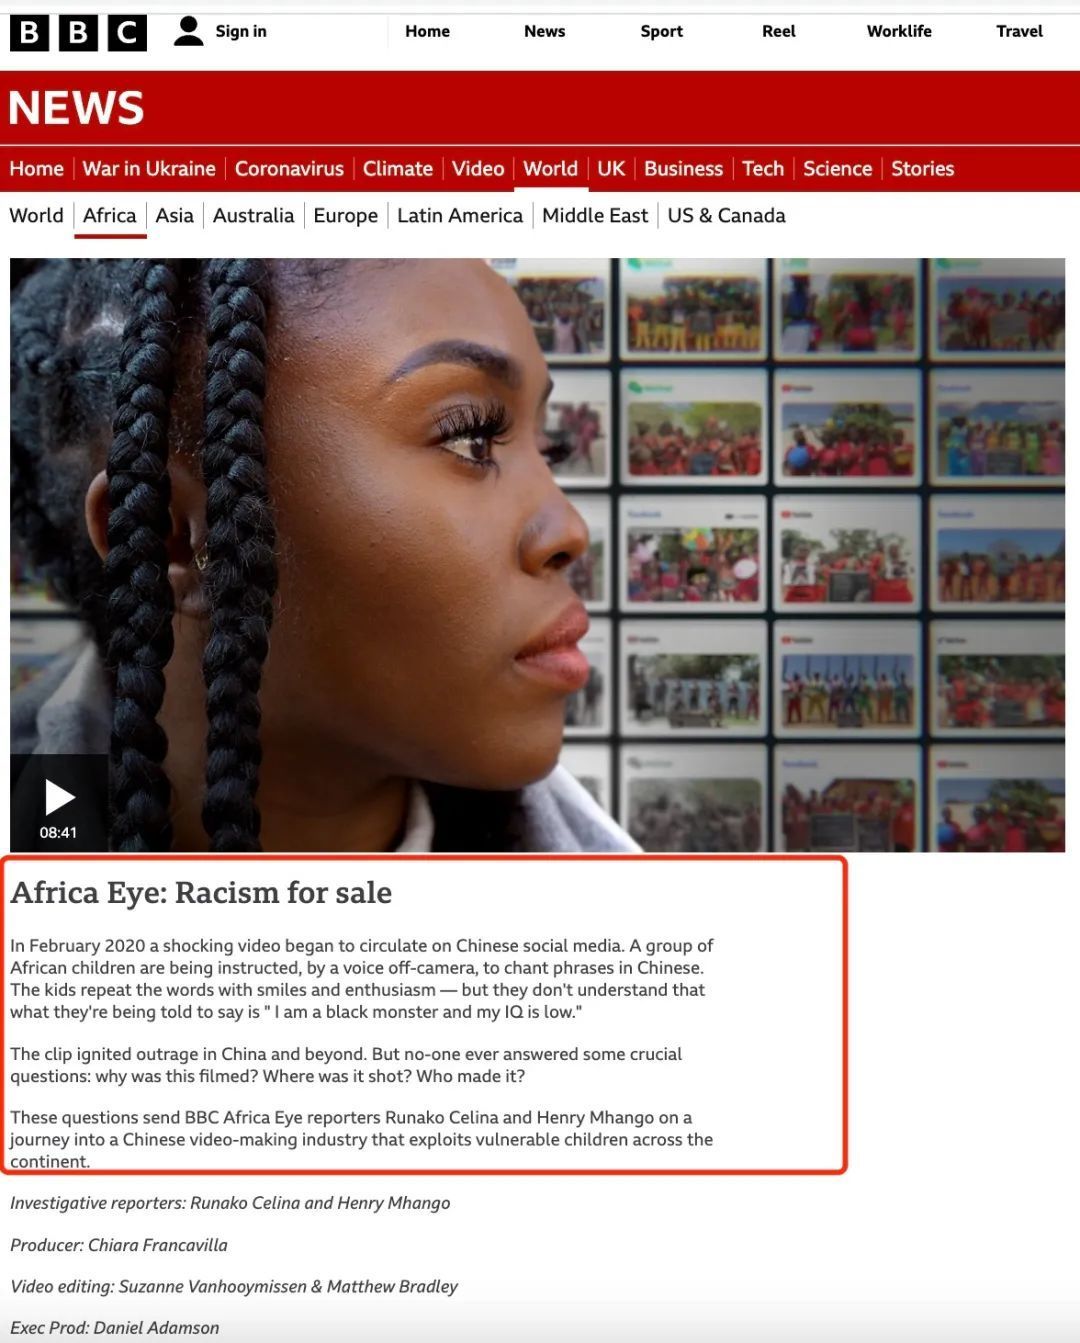Select the Coronavirus news section
1080x1343 pixels.
(289, 168)
